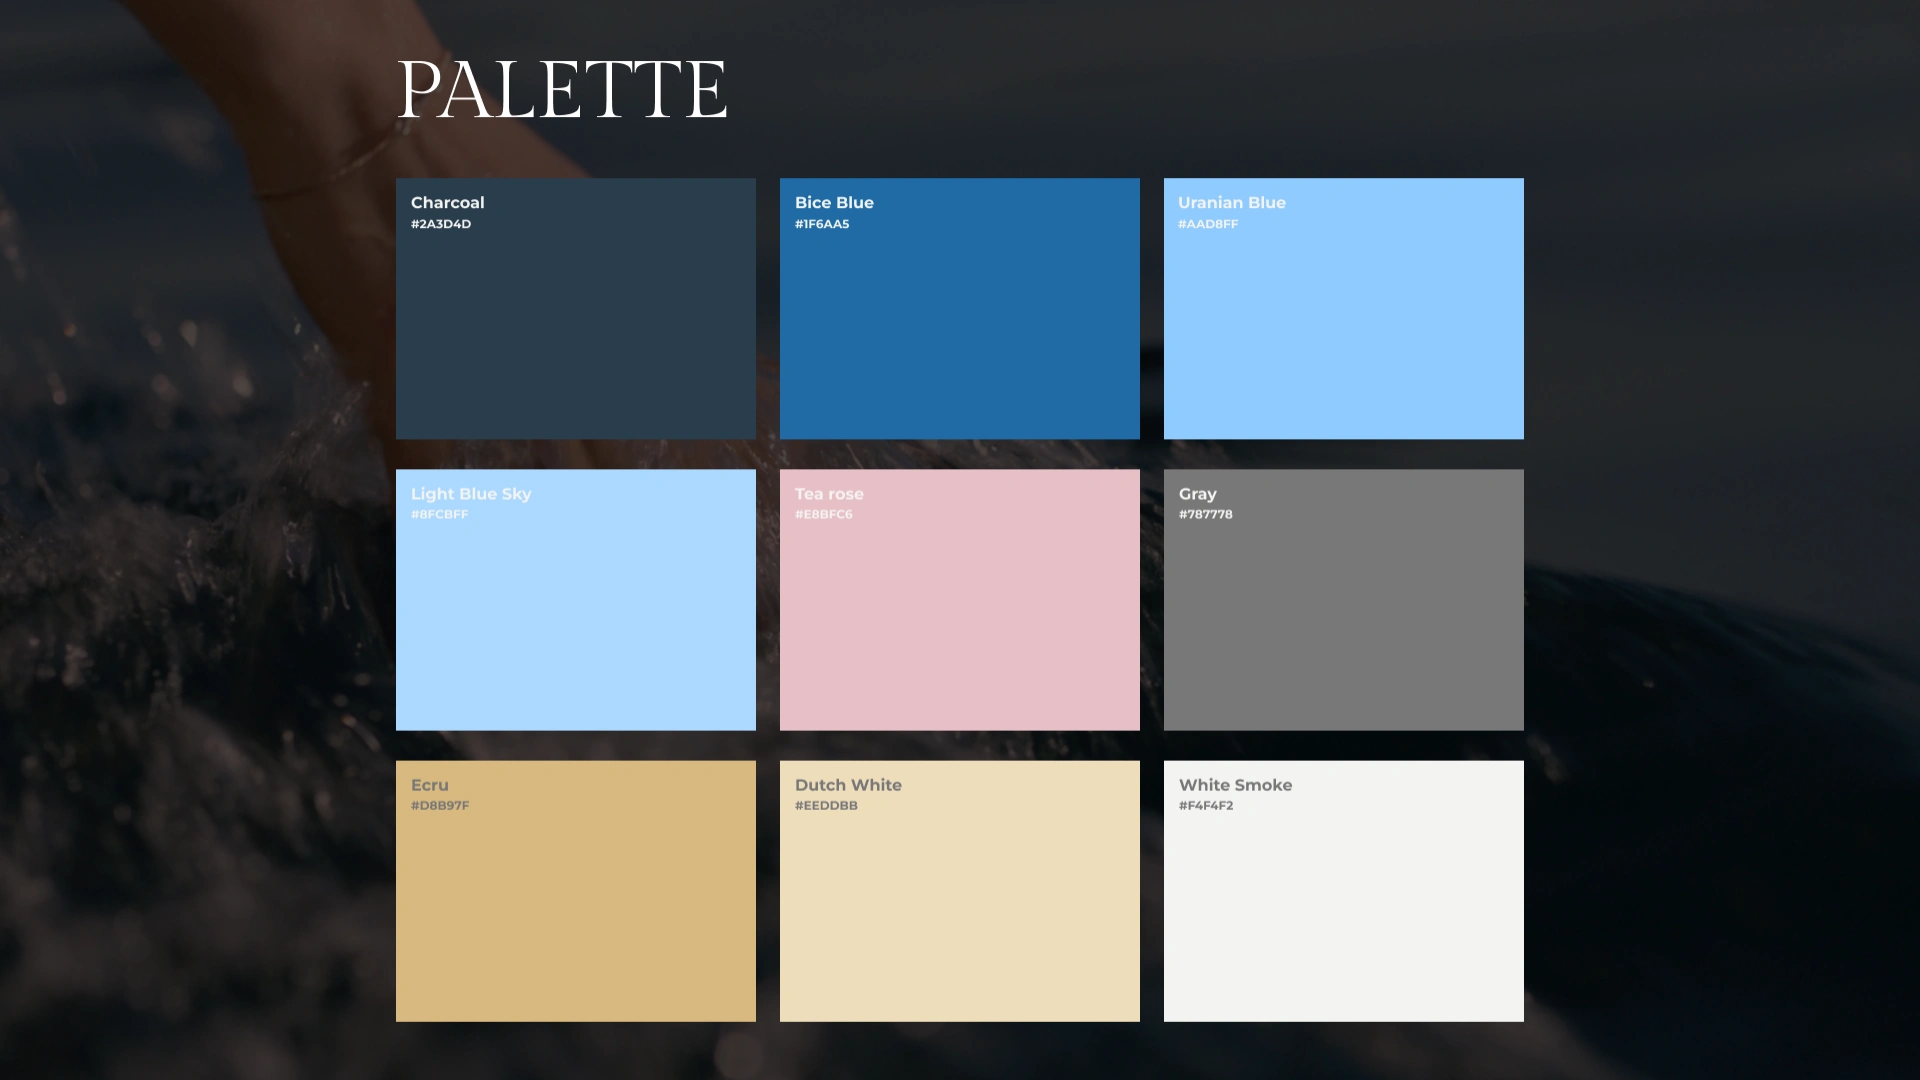Click the #F4F4F2 hex label
Screen dimensions: 1920x1080
click(x=1206, y=805)
